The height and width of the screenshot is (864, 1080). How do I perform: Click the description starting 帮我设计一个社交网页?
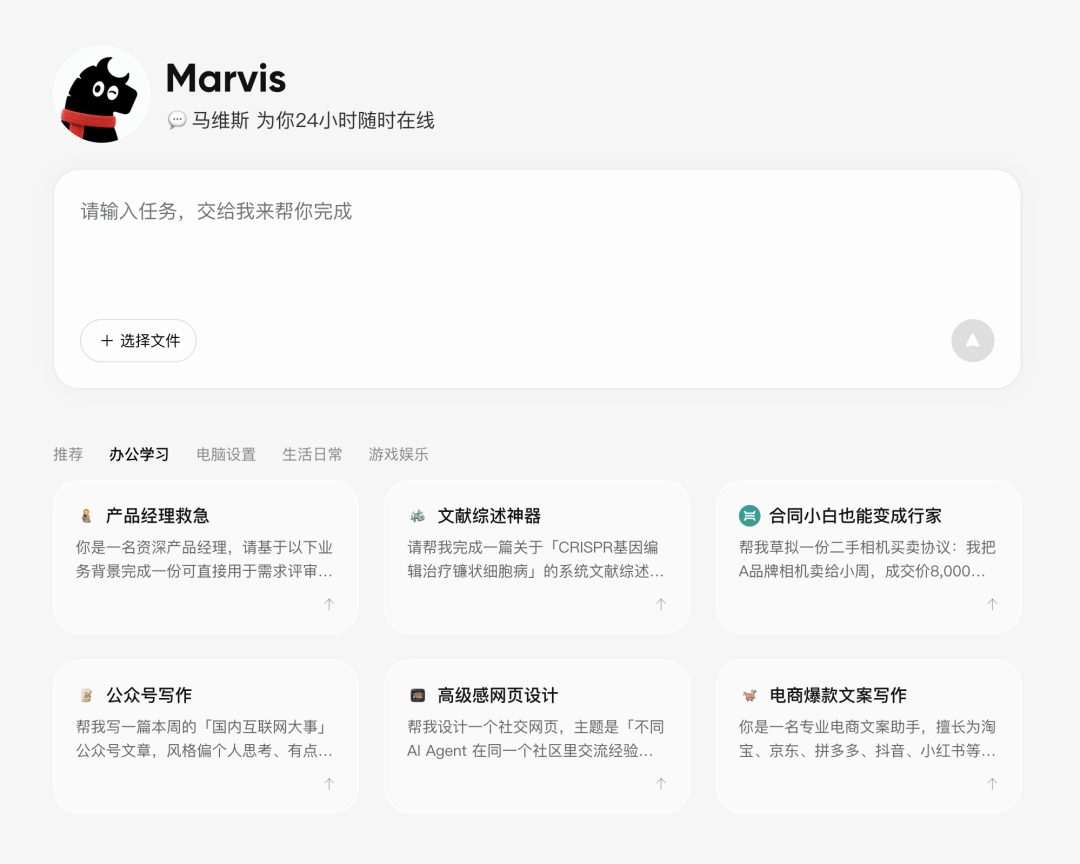[x=536, y=738]
